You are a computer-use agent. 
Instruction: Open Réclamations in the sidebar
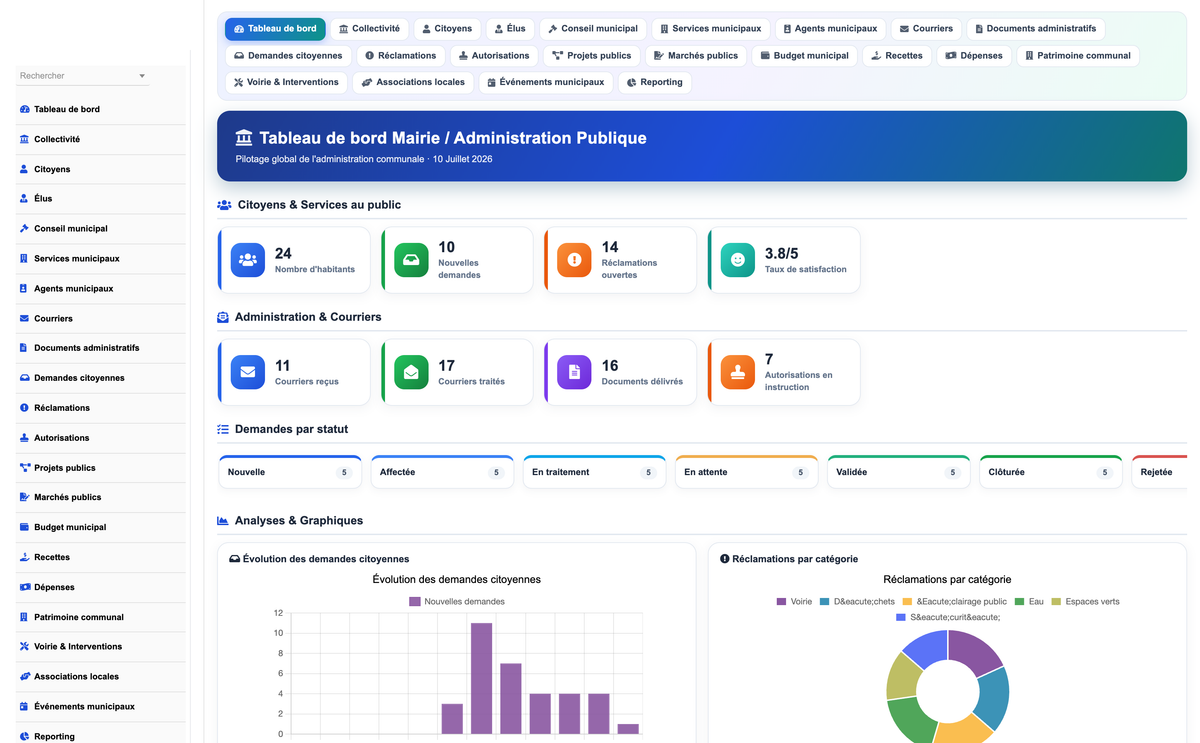[101, 408]
